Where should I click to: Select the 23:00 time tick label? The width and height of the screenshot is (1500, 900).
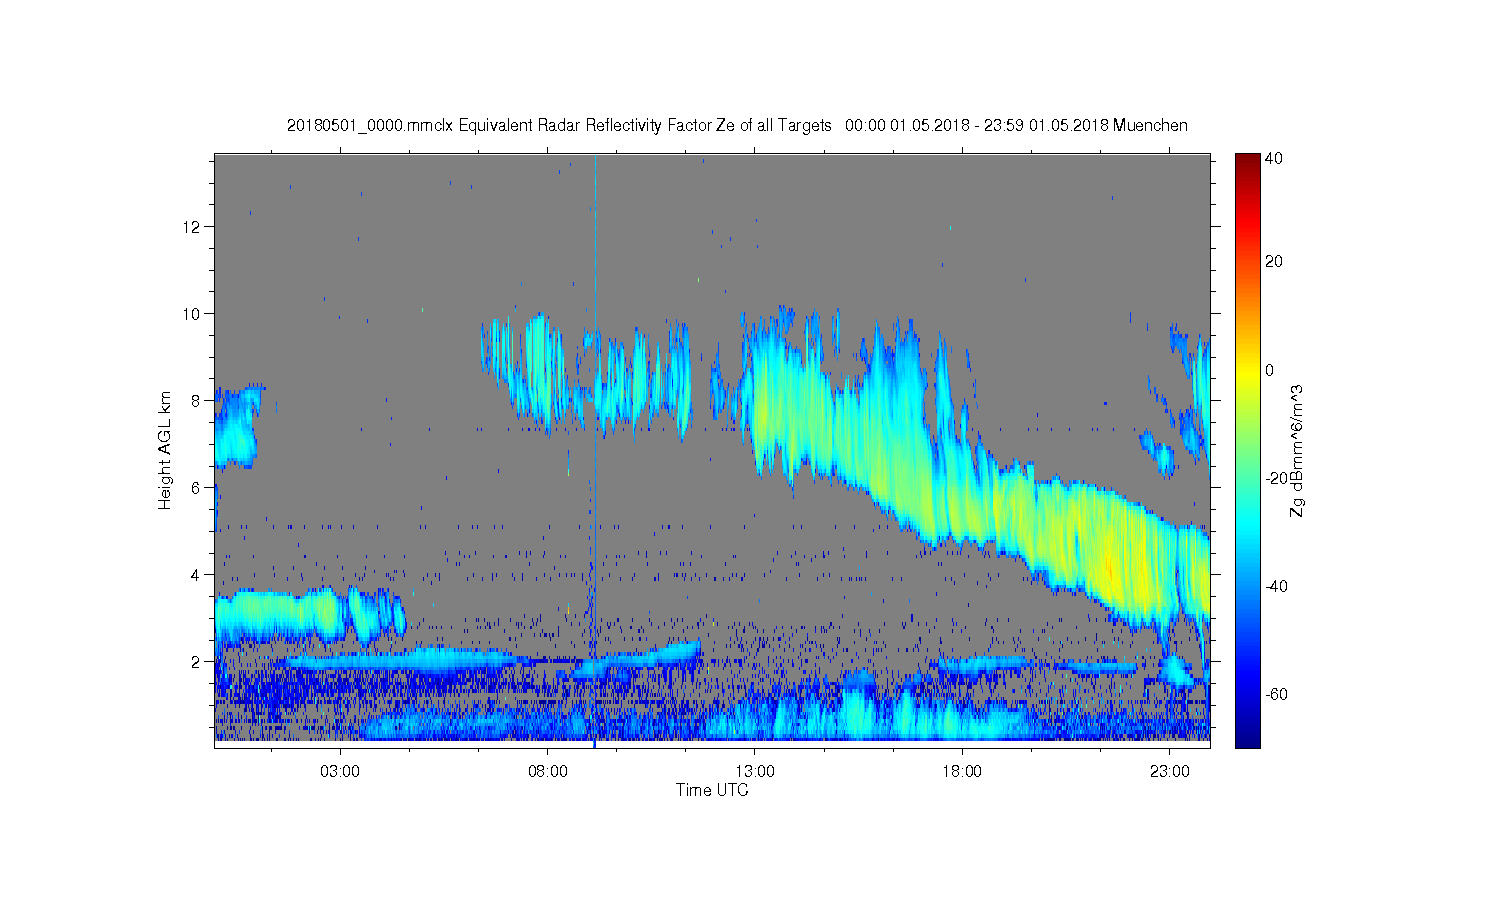(x=1170, y=772)
